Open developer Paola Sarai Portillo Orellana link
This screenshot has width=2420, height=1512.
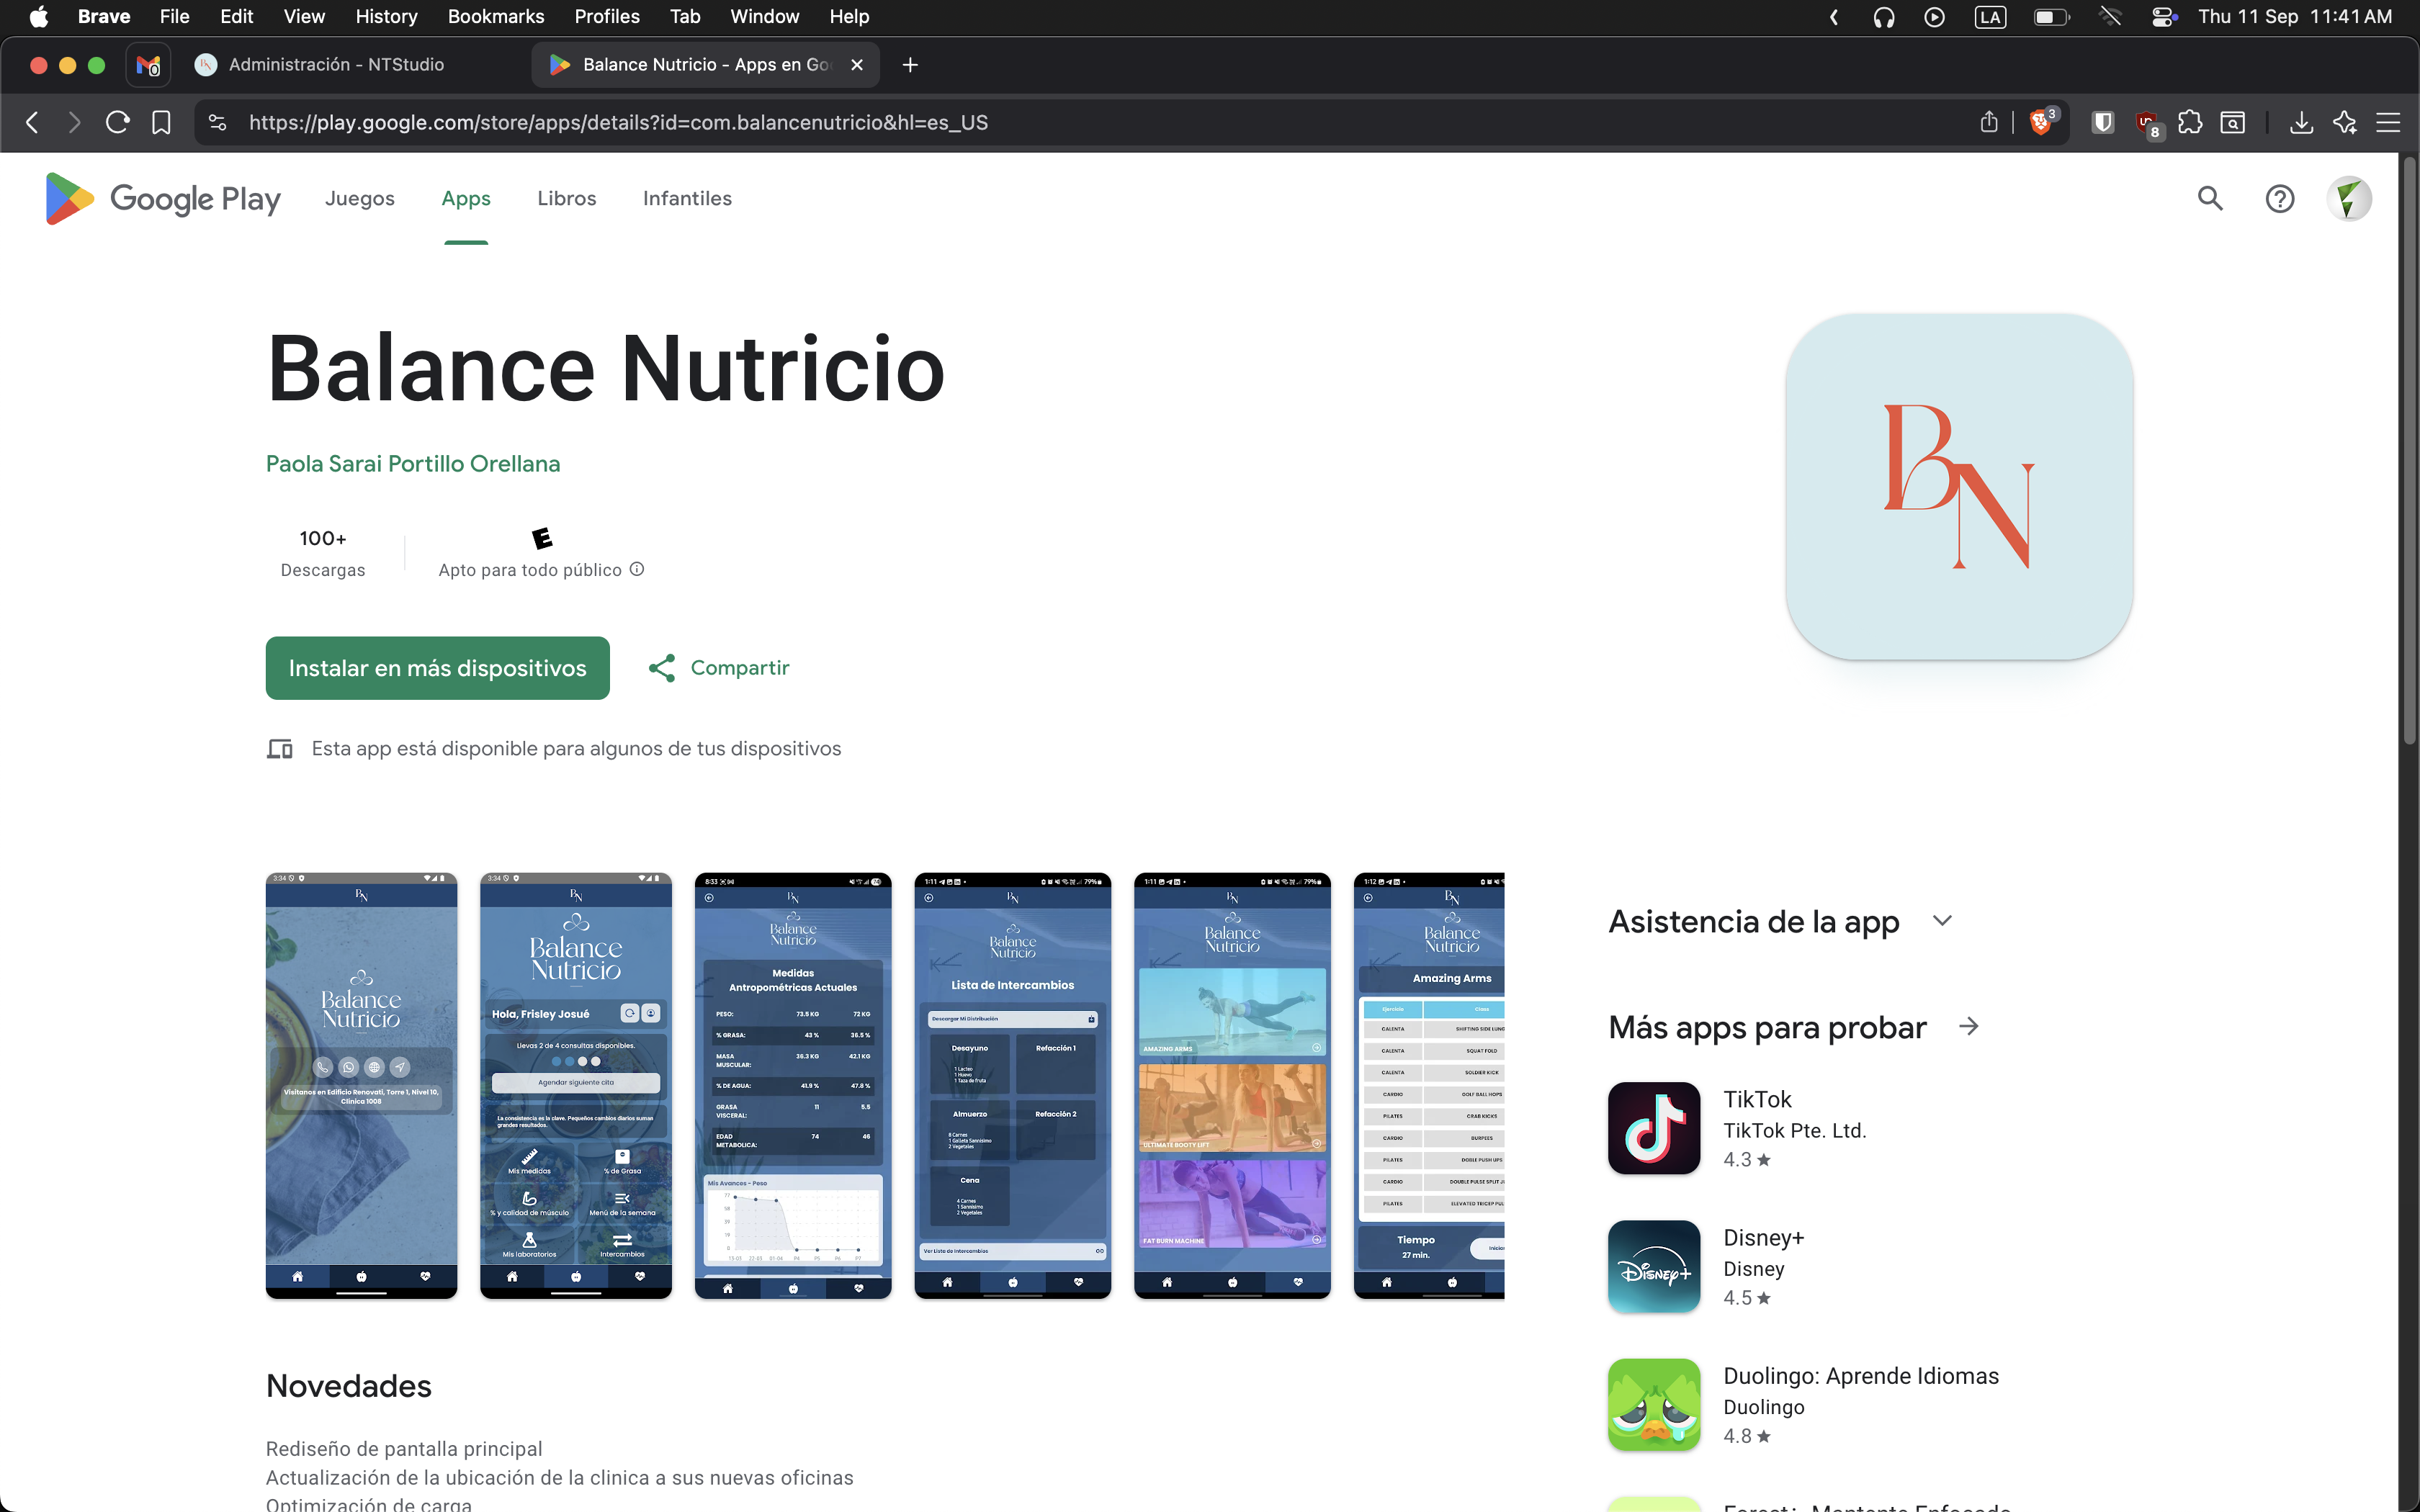coord(413,464)
